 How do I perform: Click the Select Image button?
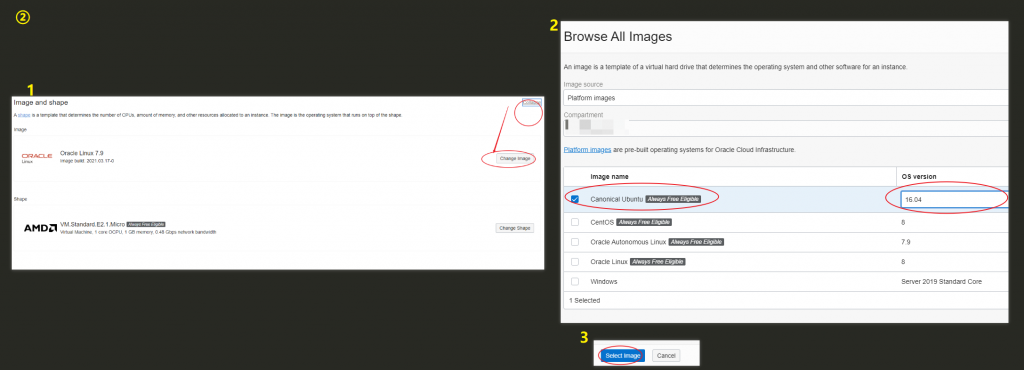click(x=623, y=356)
